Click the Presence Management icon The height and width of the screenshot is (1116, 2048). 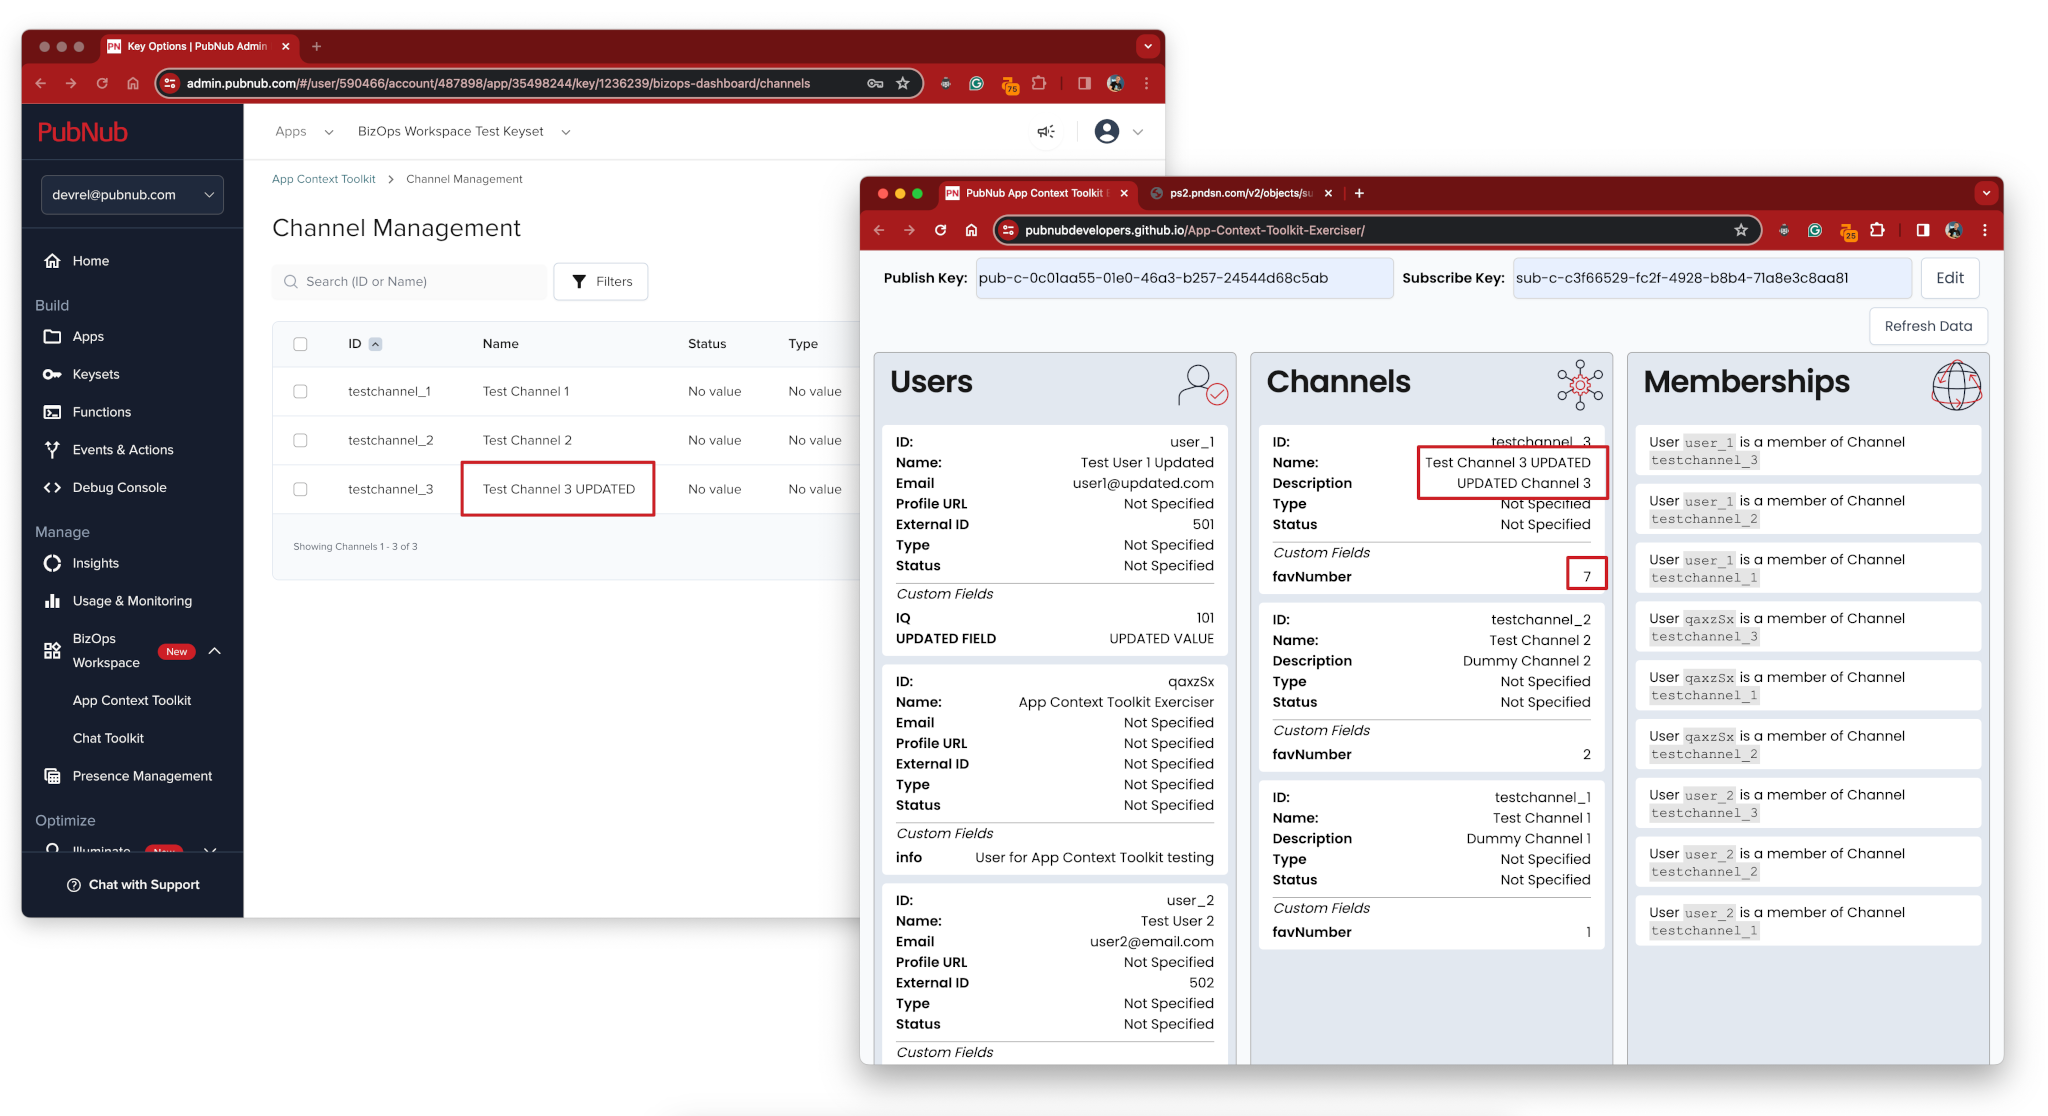click(49, 775)
